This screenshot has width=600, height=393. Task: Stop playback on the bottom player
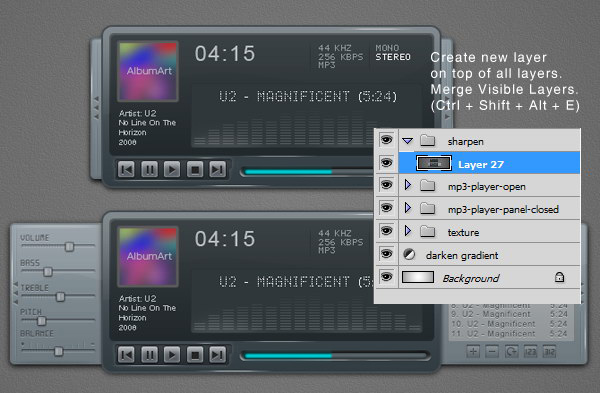coord(195,355)
